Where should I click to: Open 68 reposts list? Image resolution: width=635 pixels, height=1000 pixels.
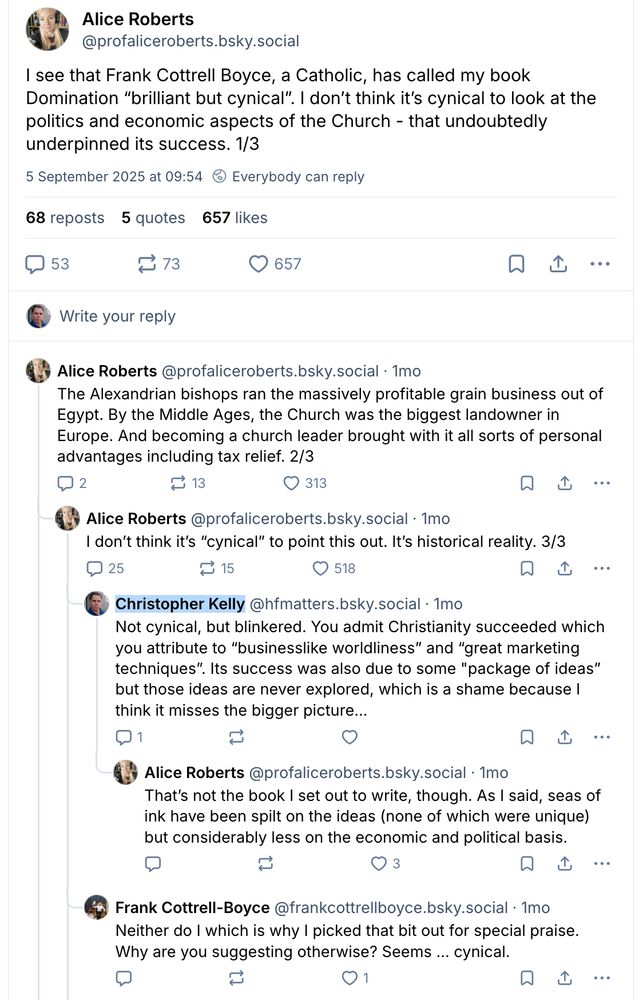pos(65,217)
